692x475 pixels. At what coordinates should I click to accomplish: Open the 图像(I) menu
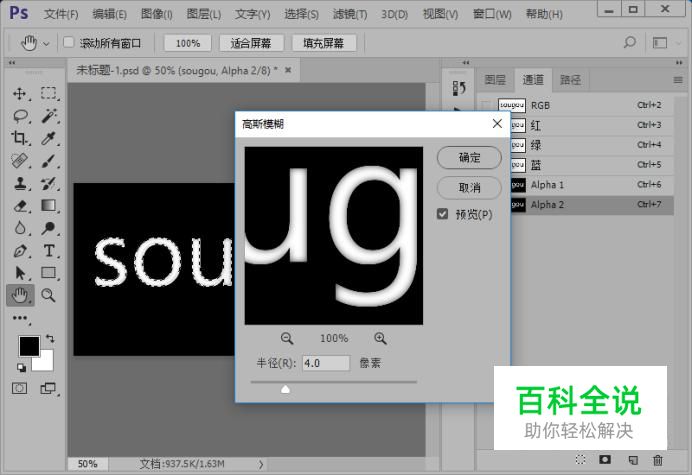pos(157,14)
